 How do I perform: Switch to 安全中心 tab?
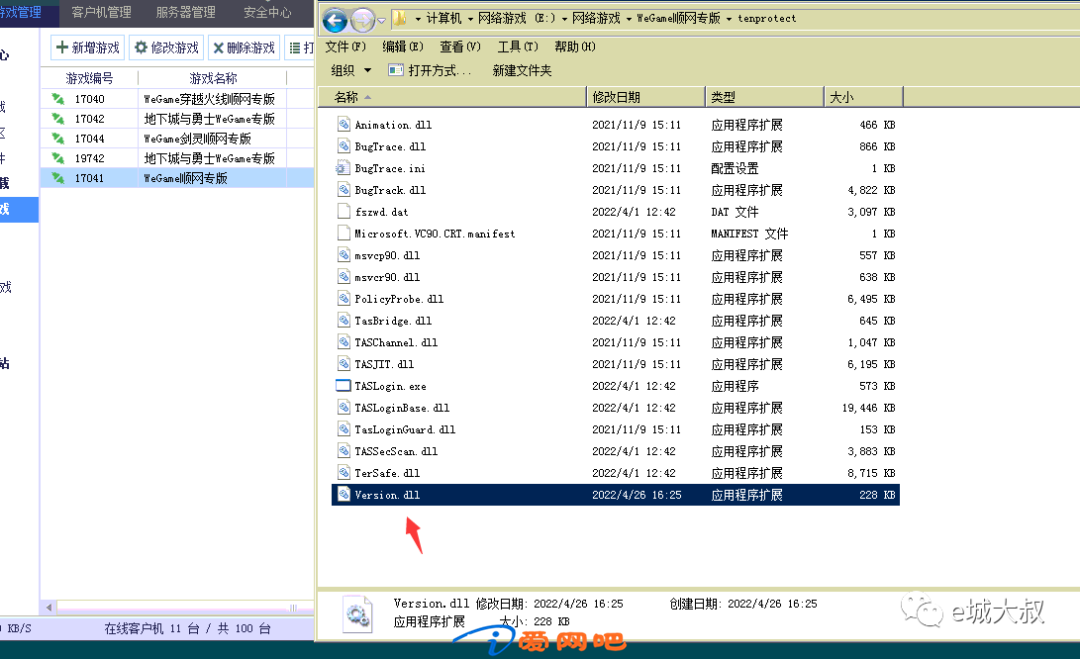click(267, 12)
